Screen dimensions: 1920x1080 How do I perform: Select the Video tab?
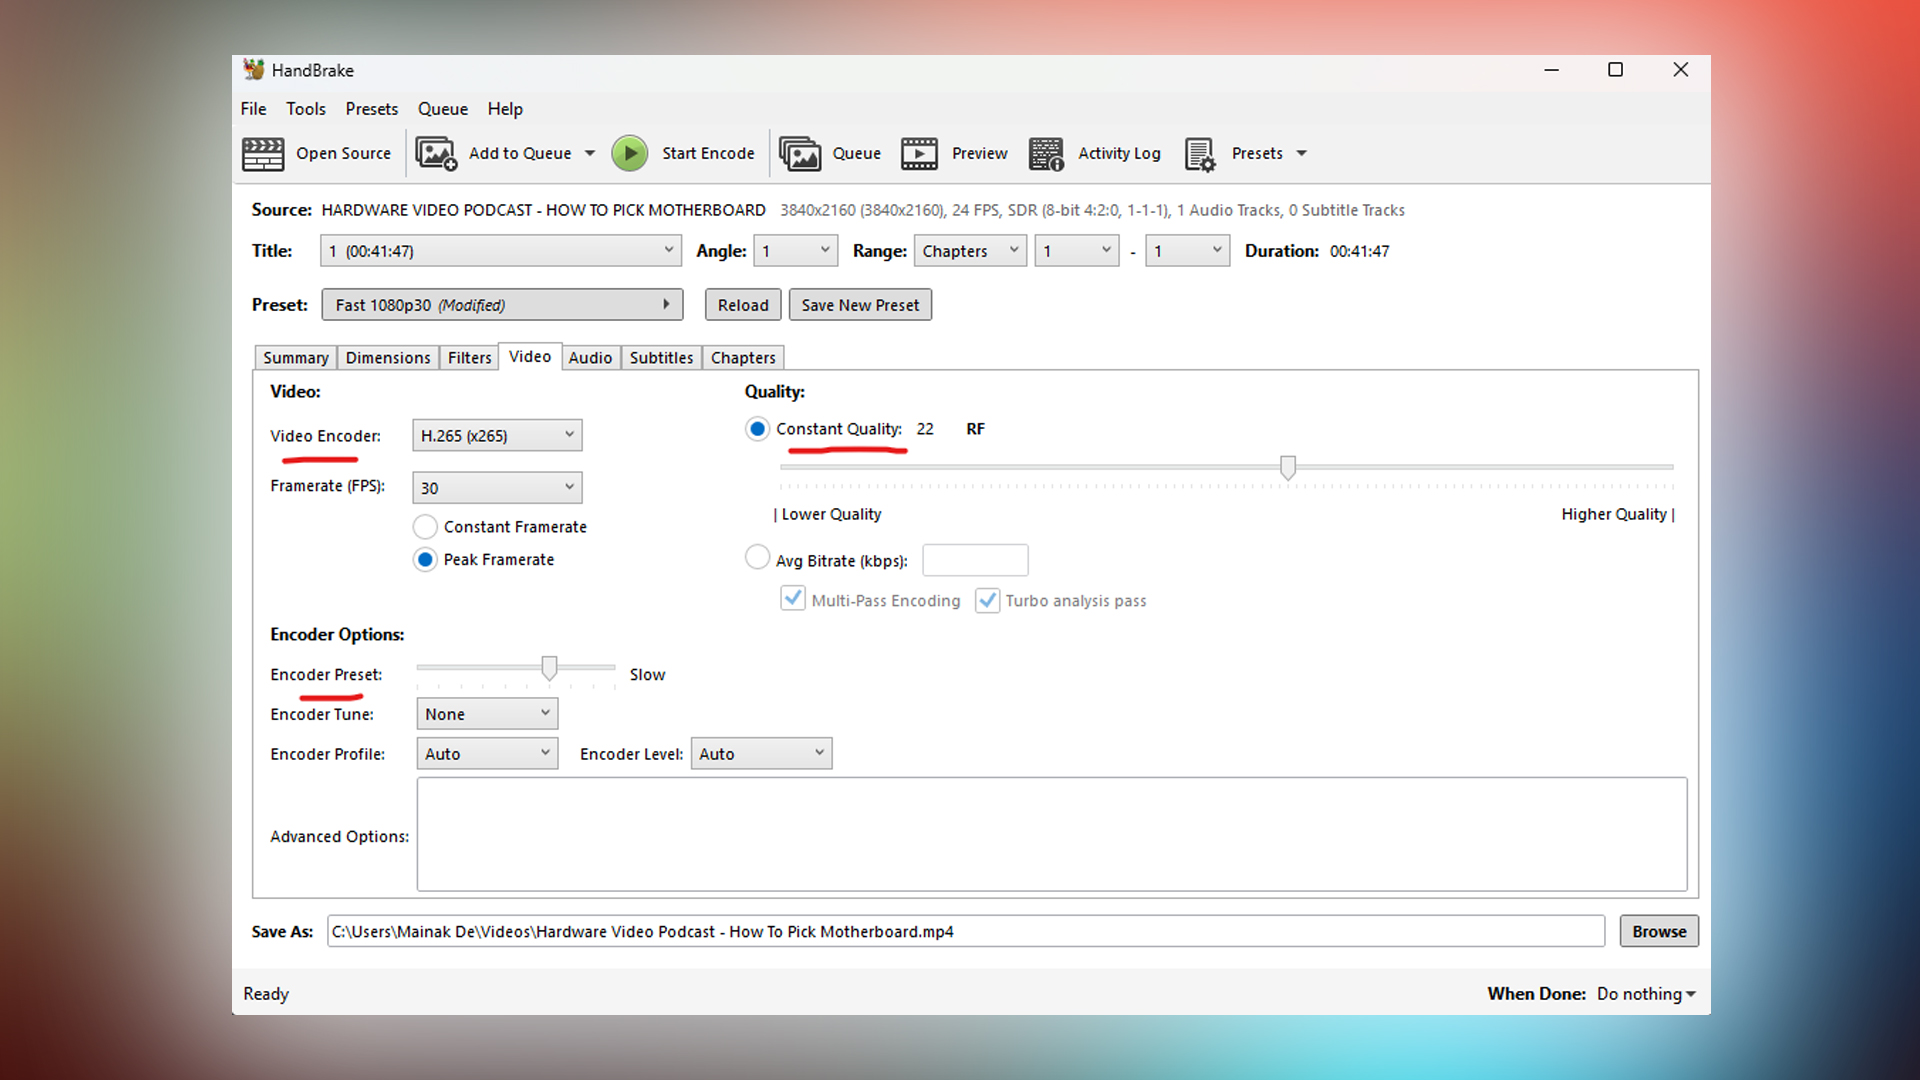530,356
